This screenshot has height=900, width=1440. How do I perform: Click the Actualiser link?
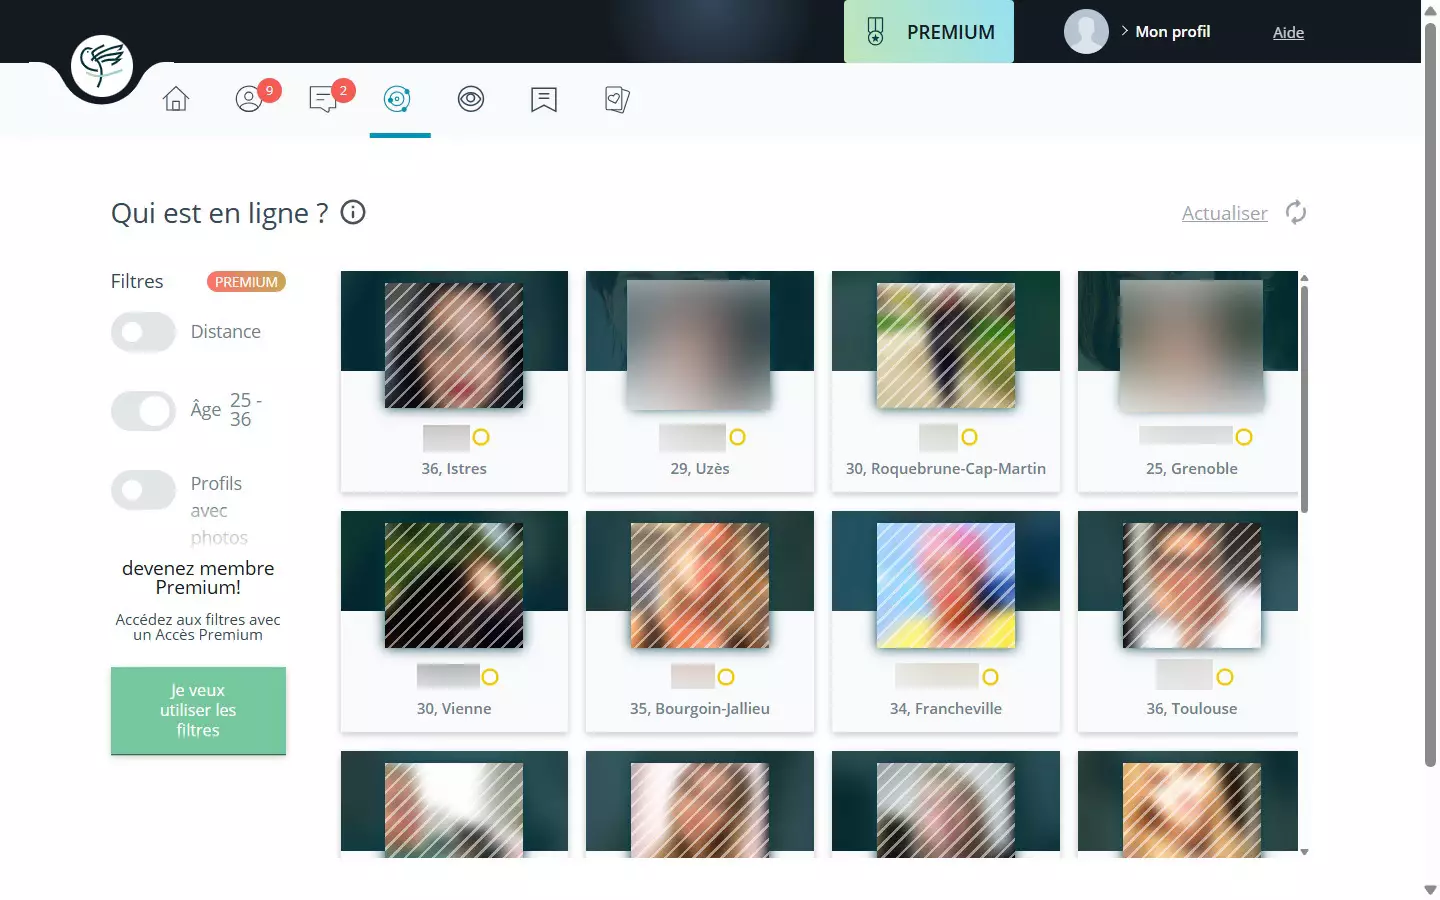tap(1224, 213)
